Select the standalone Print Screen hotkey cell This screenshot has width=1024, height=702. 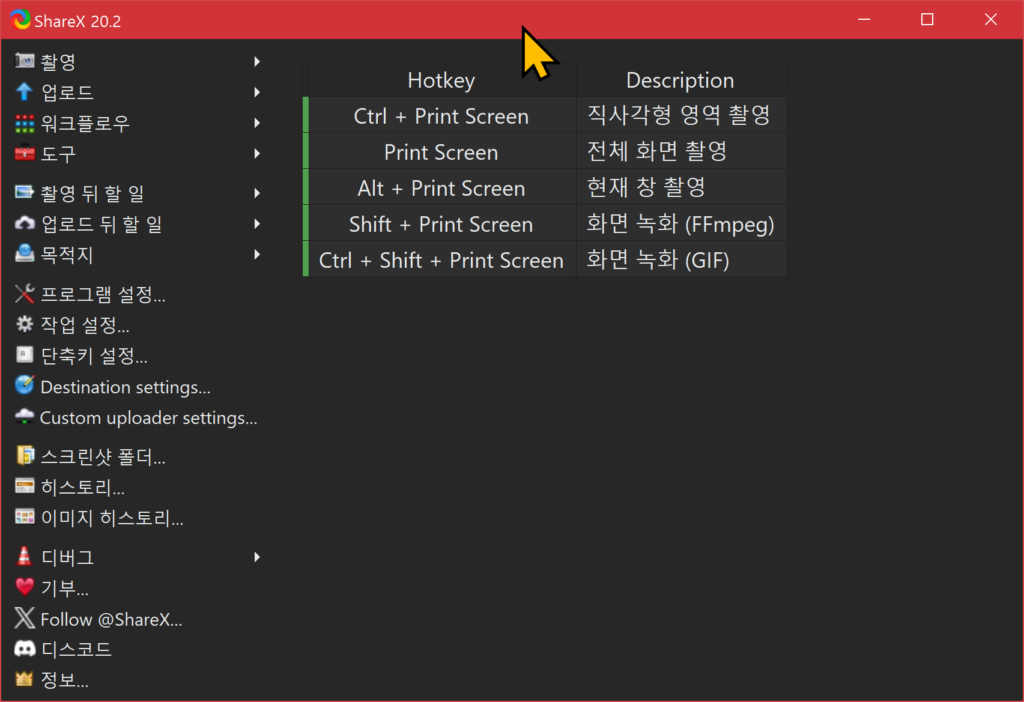pos(441,152)
